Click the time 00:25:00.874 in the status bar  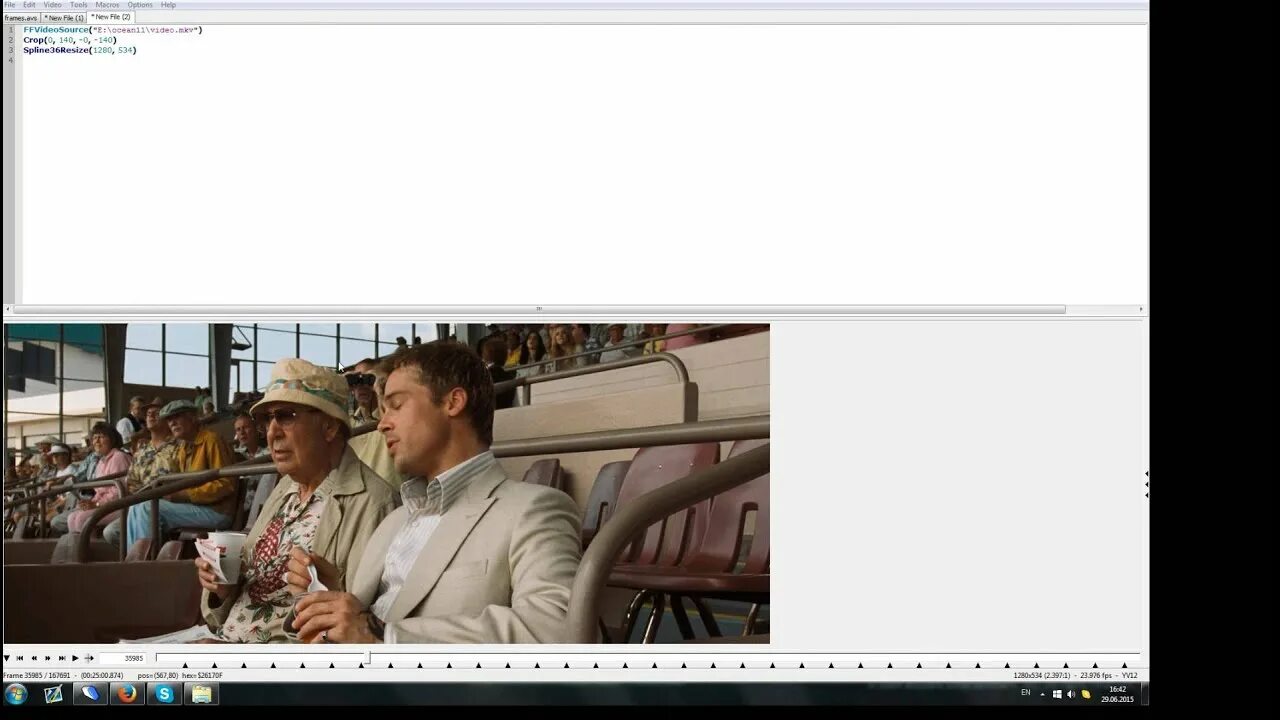[x=103, y=676]
